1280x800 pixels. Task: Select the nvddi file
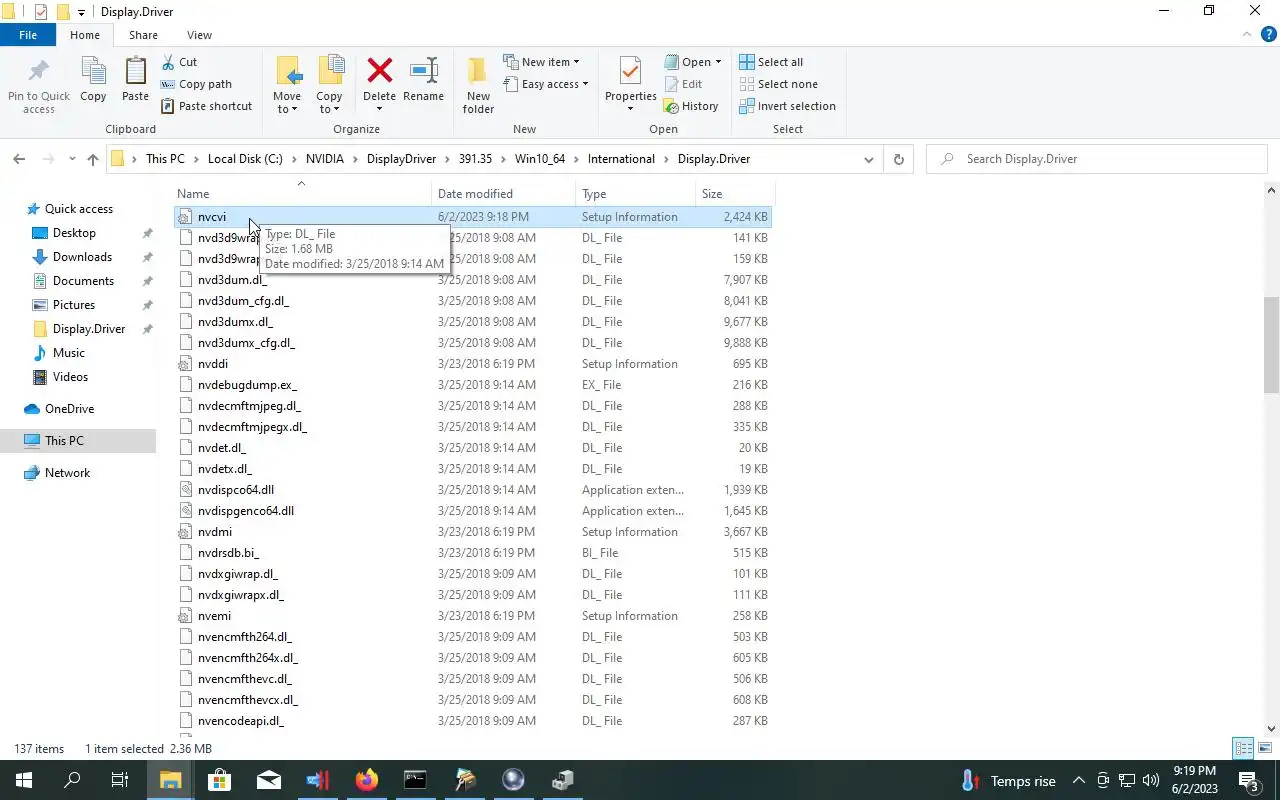(472, 364)
